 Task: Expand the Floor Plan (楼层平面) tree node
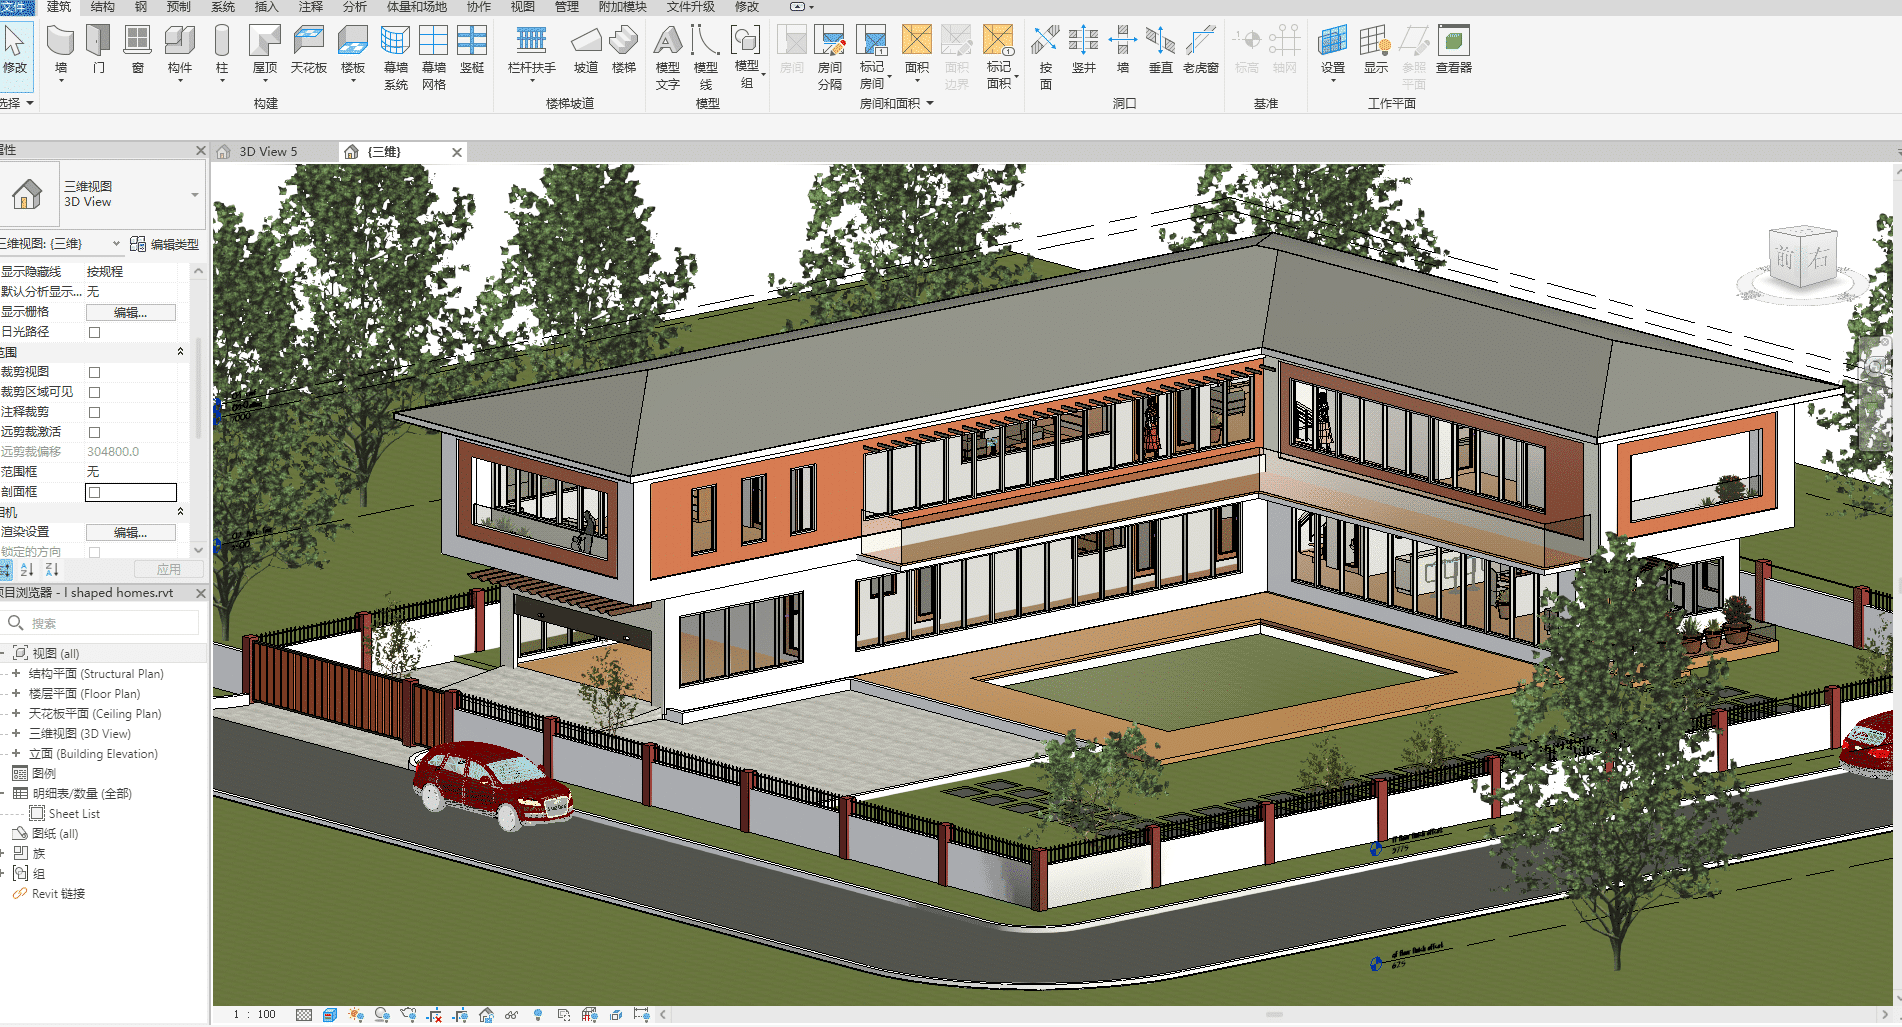tap(16, 693)
